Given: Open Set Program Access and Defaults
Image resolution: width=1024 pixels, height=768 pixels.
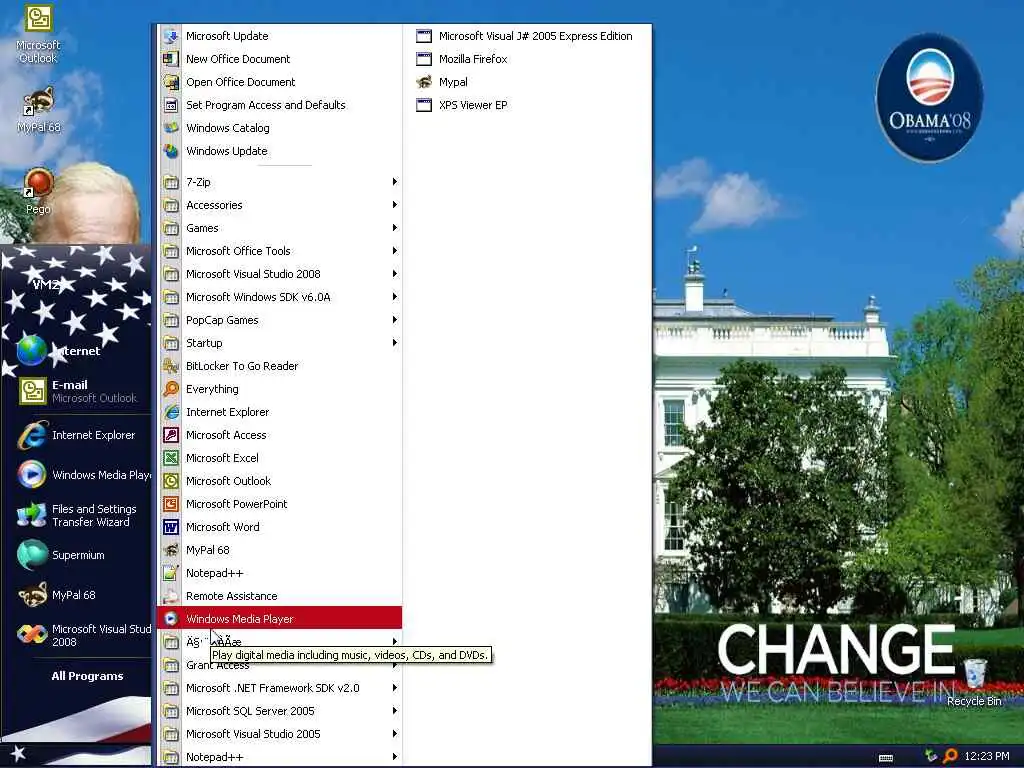Looking at the screenshot, I should (x=280, y=104).
